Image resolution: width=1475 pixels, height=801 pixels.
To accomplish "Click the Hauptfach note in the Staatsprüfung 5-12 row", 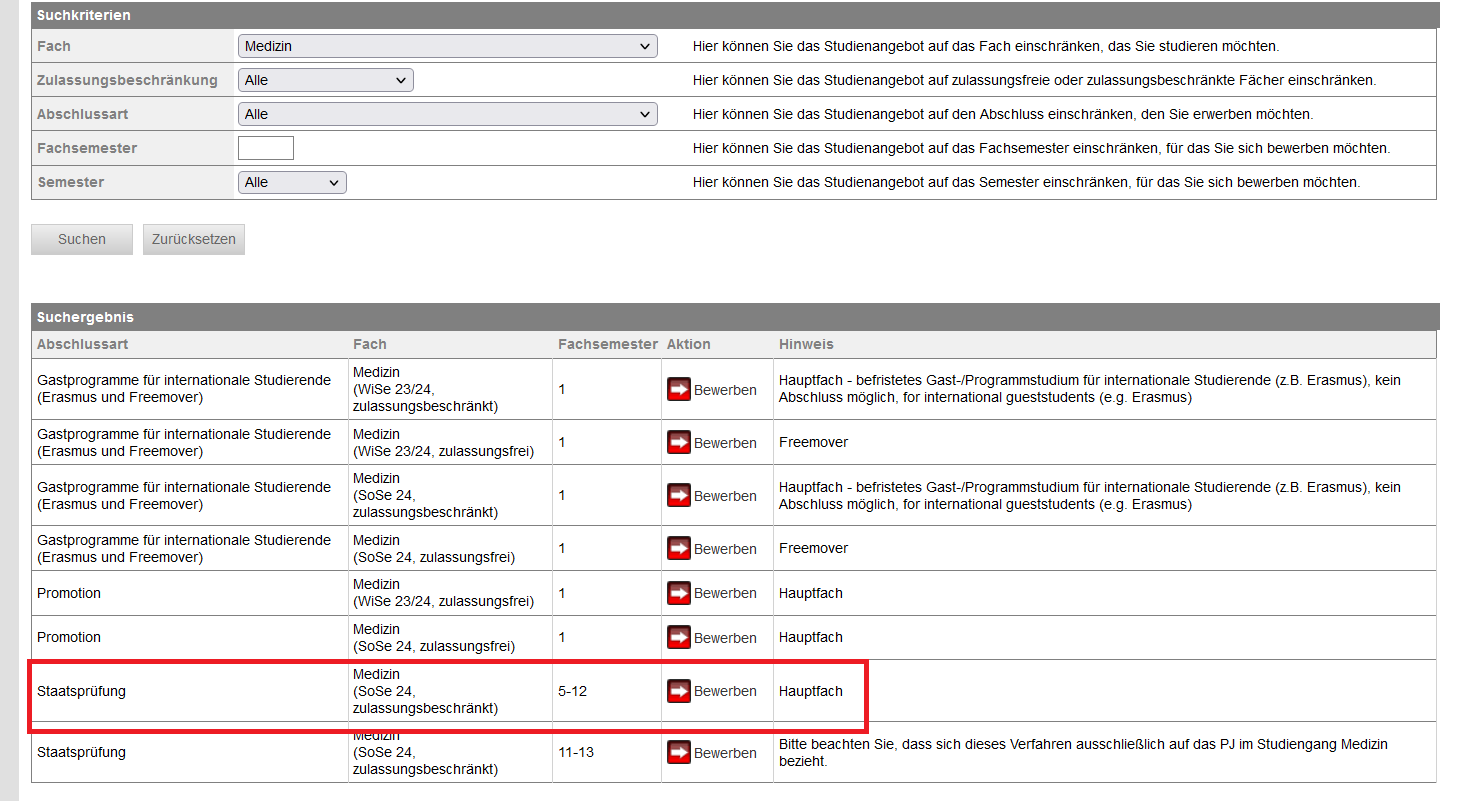I will click(811, 691).
